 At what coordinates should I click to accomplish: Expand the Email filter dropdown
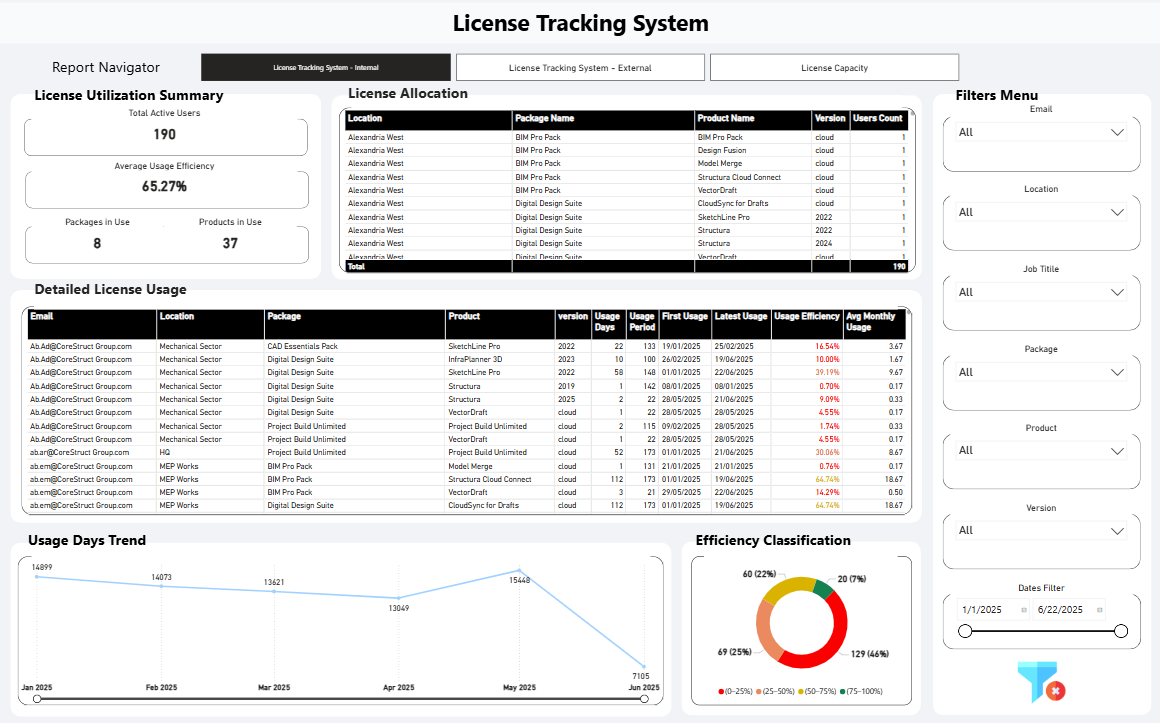[x=1042, y=132]
